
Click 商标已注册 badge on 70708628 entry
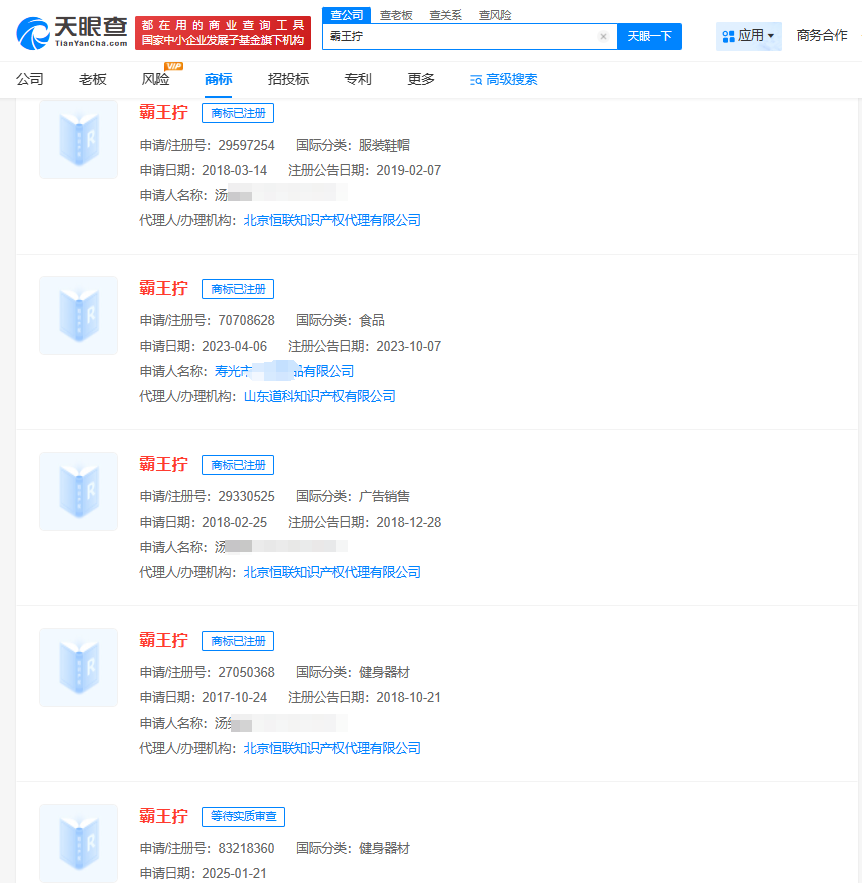(x=238, y=289)
